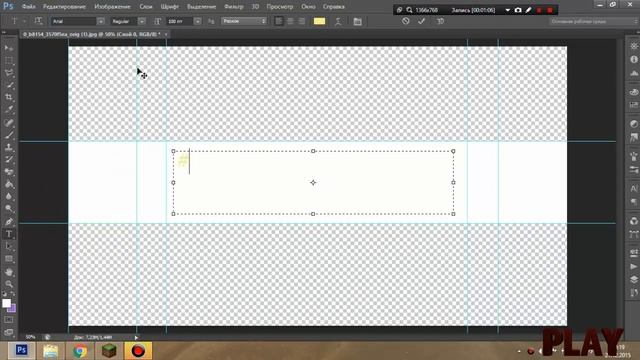Click the foreground color swatch
This screenshot has height=360, width=640.
click(x=6, y=303)
